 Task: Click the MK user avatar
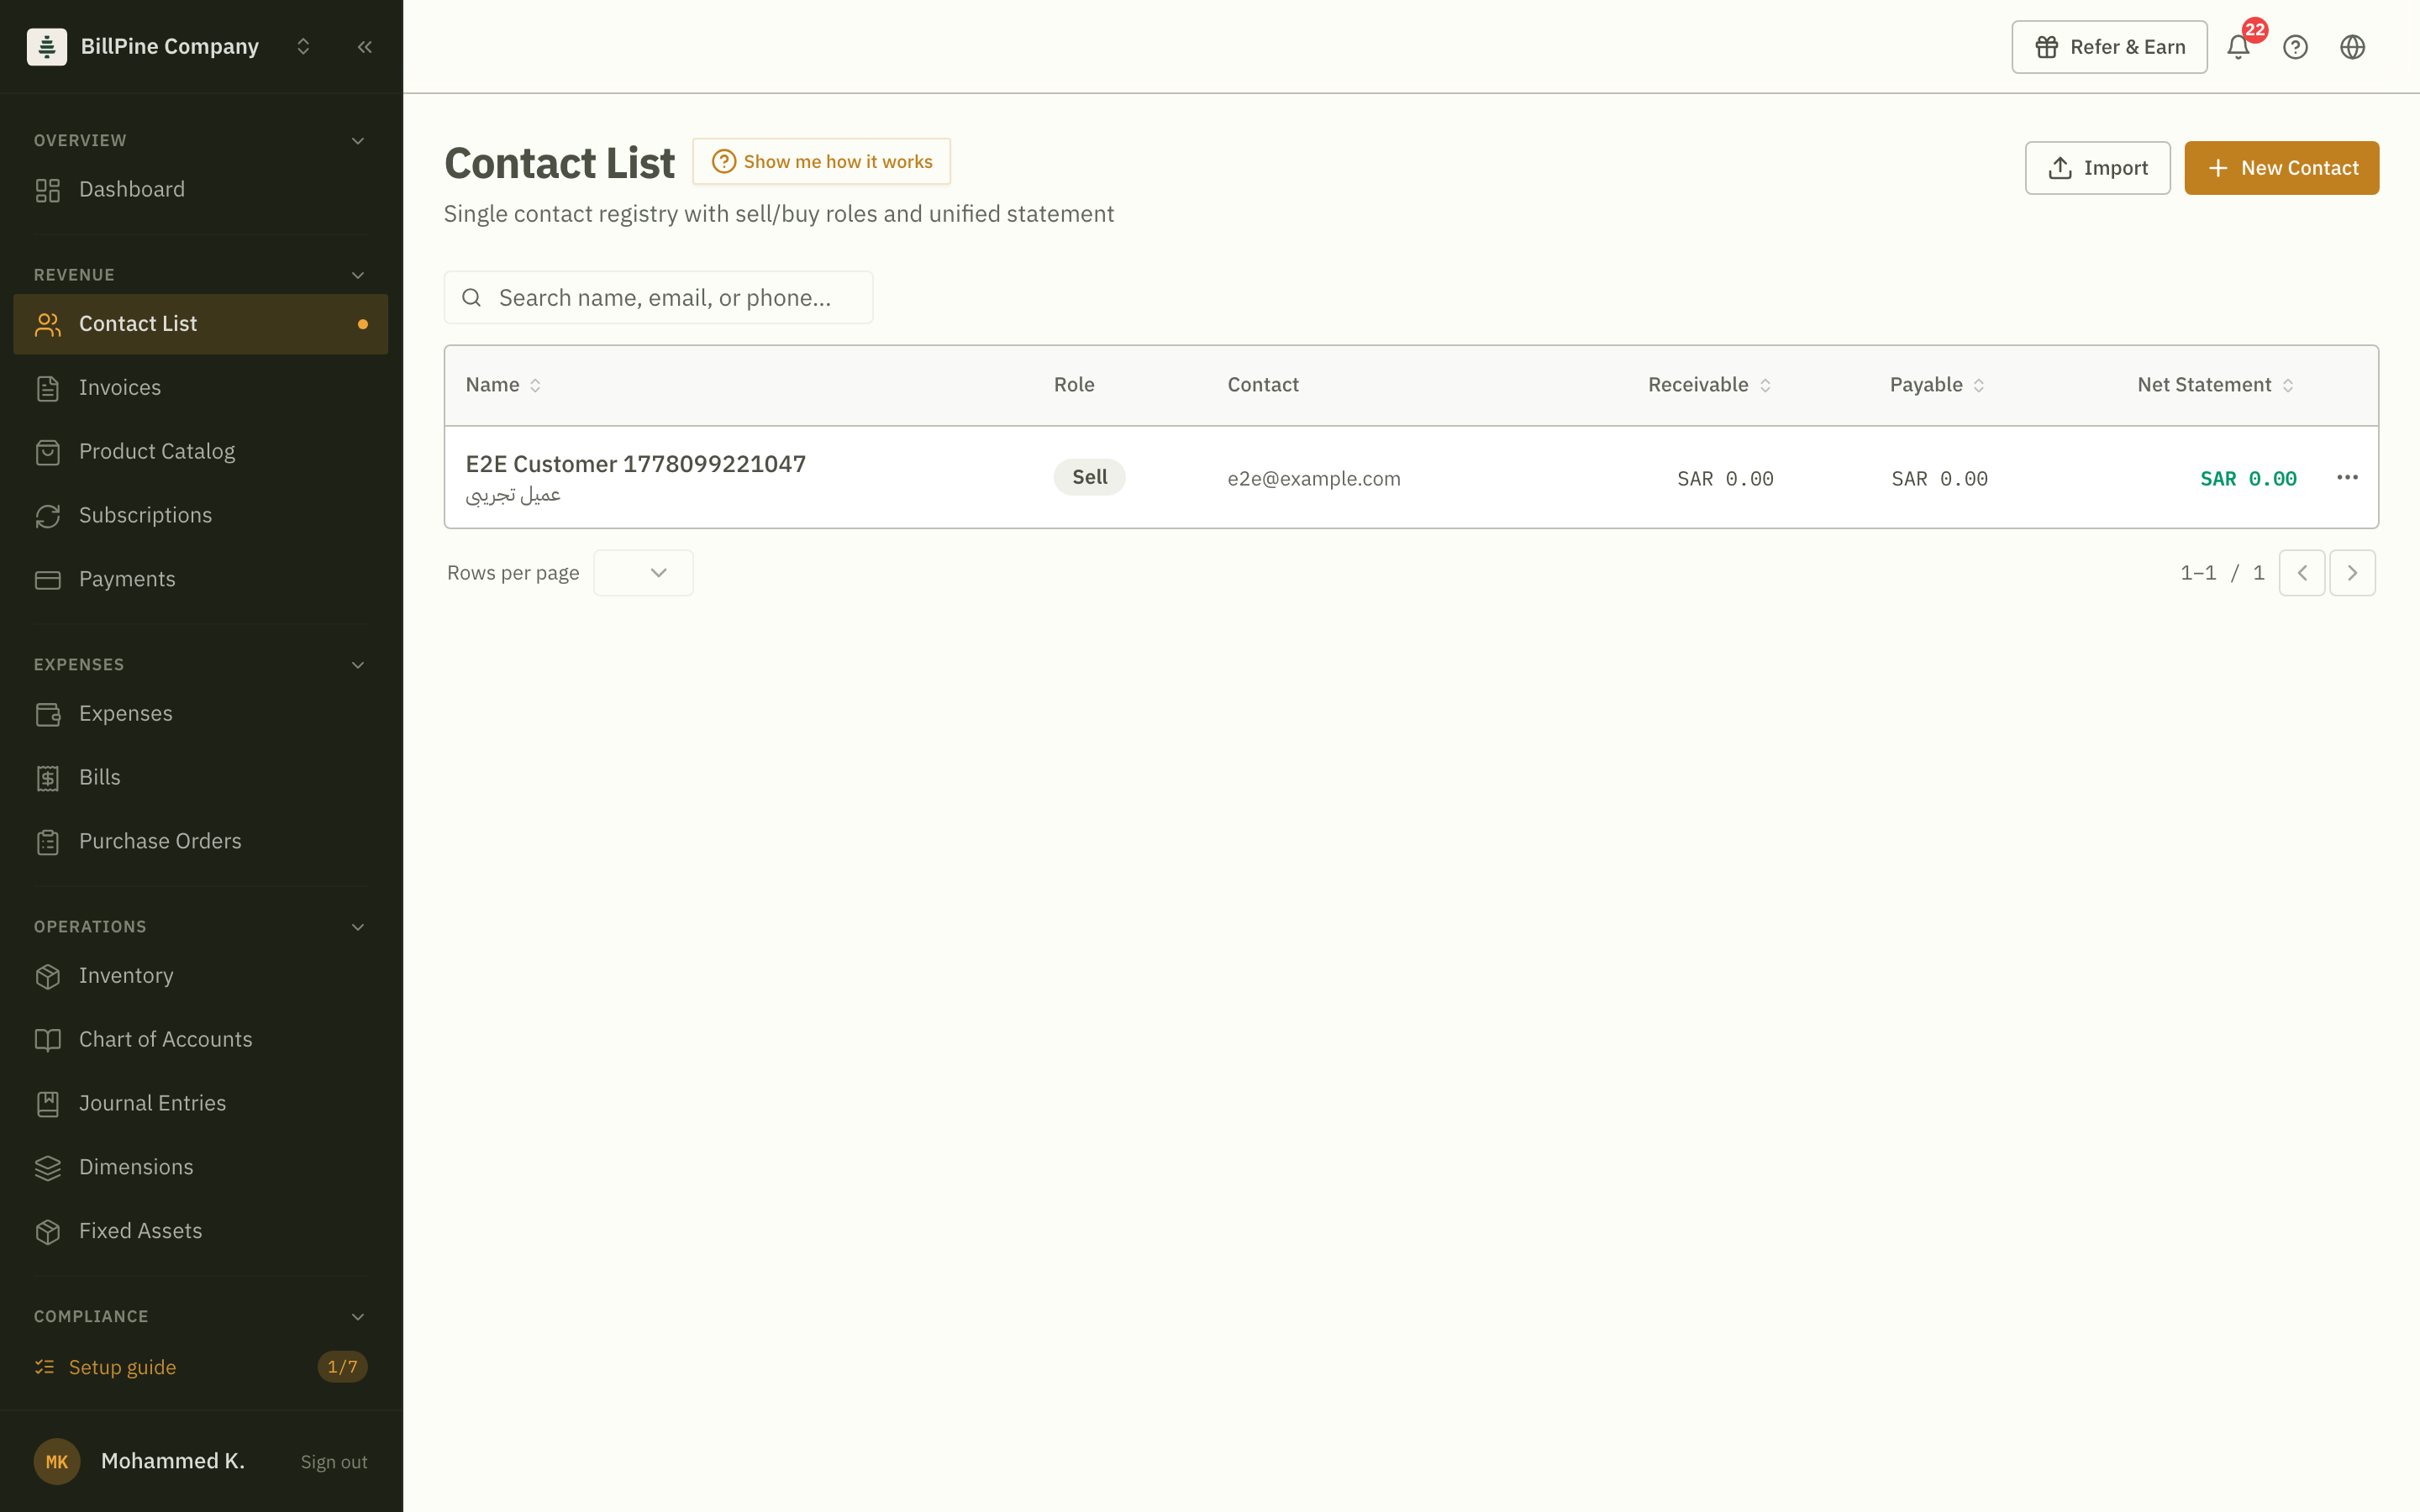[x=57, y=1461]
